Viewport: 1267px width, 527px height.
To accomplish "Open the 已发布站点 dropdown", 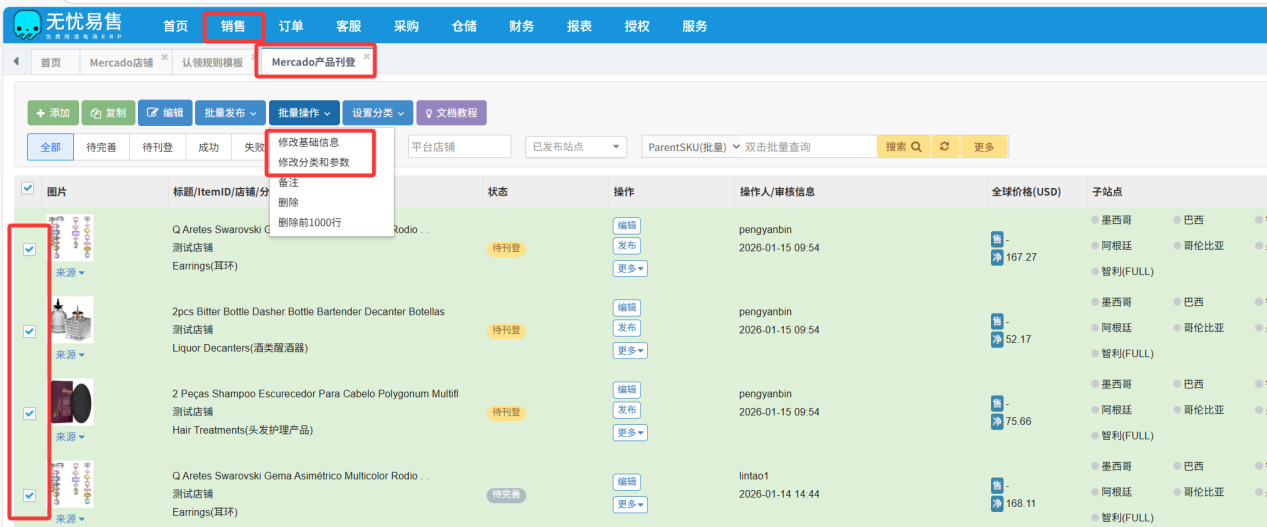I will (x=576, y=147).
